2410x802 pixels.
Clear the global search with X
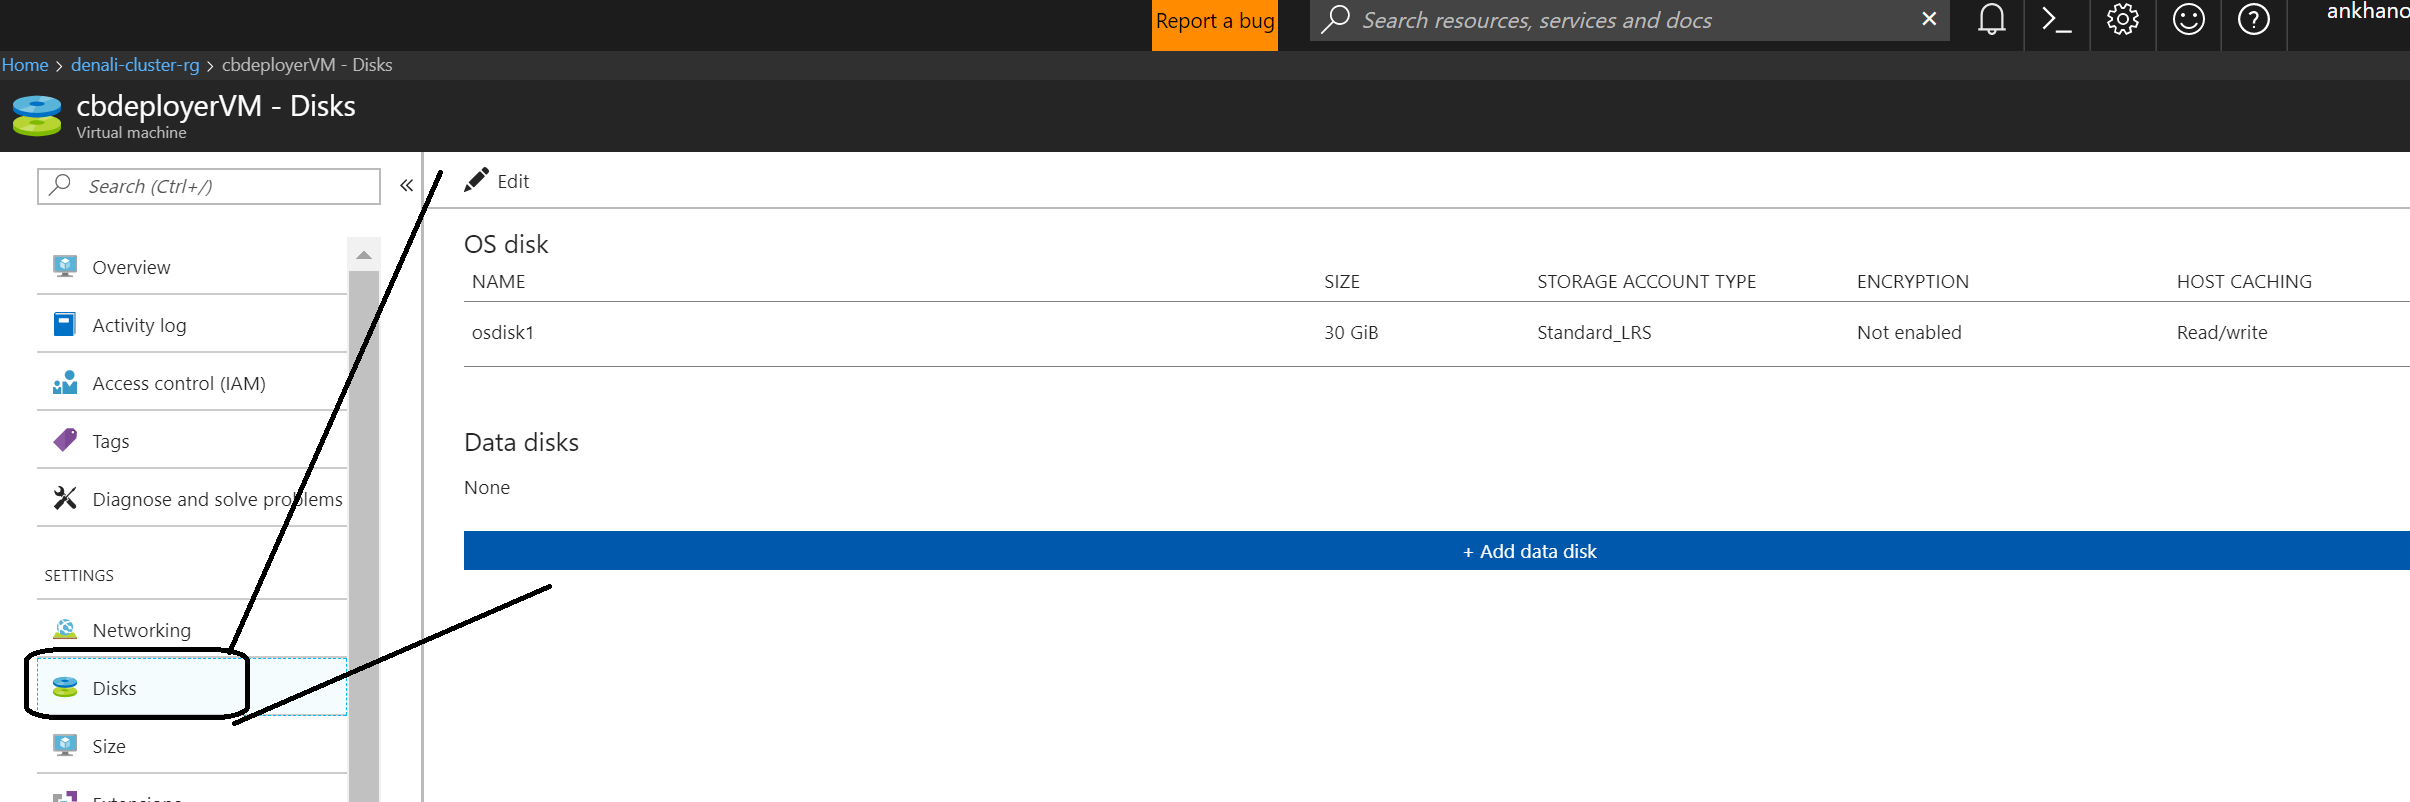pyautogui.click(x=1929, y=19)
